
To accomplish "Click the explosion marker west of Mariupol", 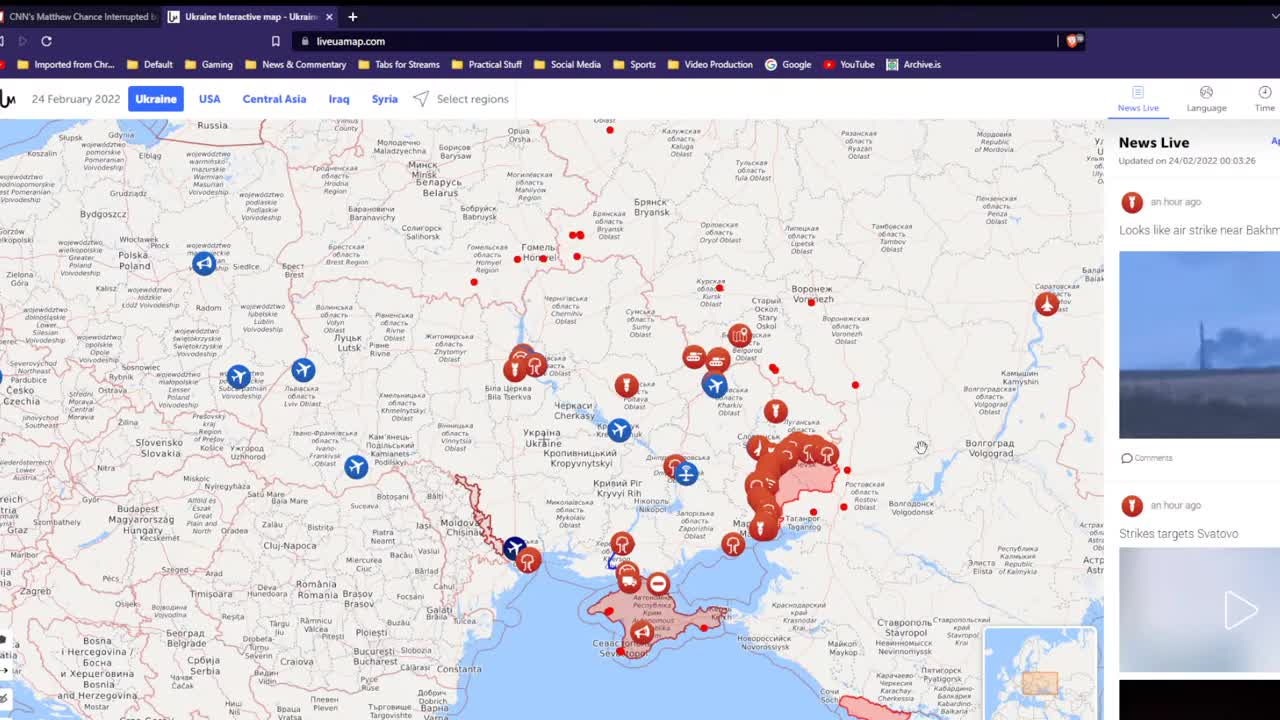I will pyautogui.click(x=733, y=545).
